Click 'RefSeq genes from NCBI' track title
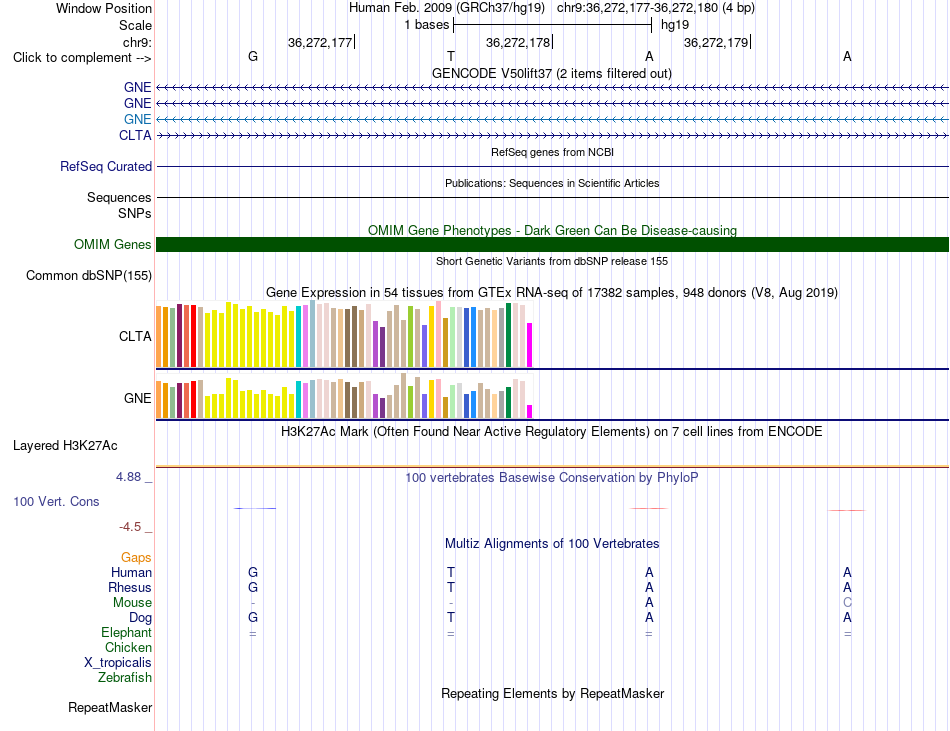950x731 pixels. coord(552,152)
